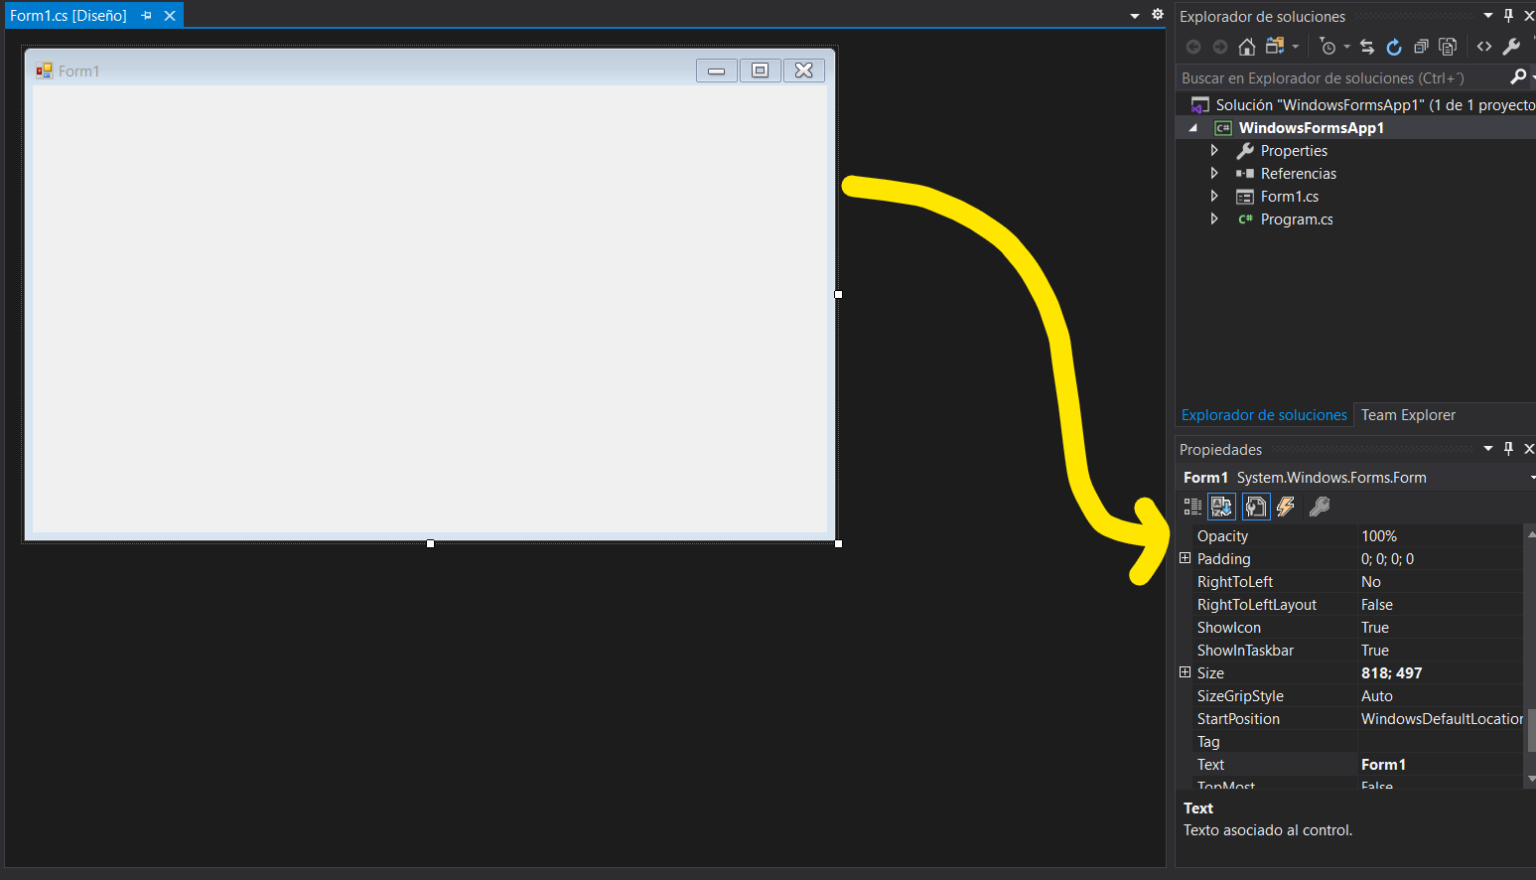
Task: Show Events with the lightning bolt icon
Action: click(x=1286, y=506)
